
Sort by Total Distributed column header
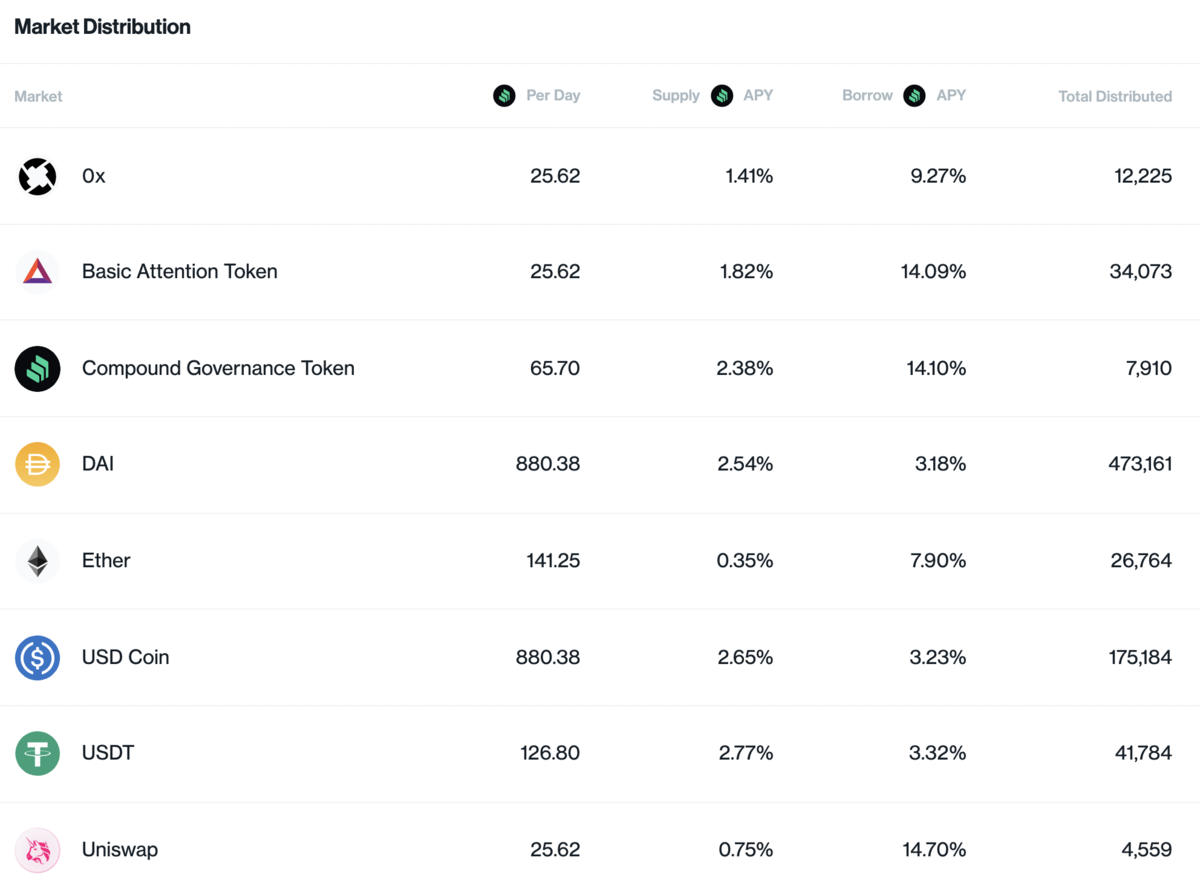(x=1115, y=96)
